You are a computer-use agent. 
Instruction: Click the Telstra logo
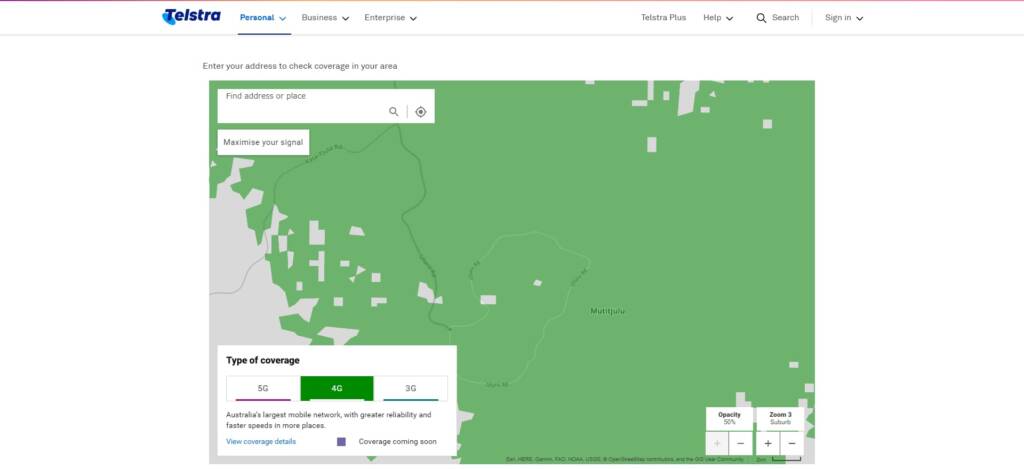coord(191,16)
